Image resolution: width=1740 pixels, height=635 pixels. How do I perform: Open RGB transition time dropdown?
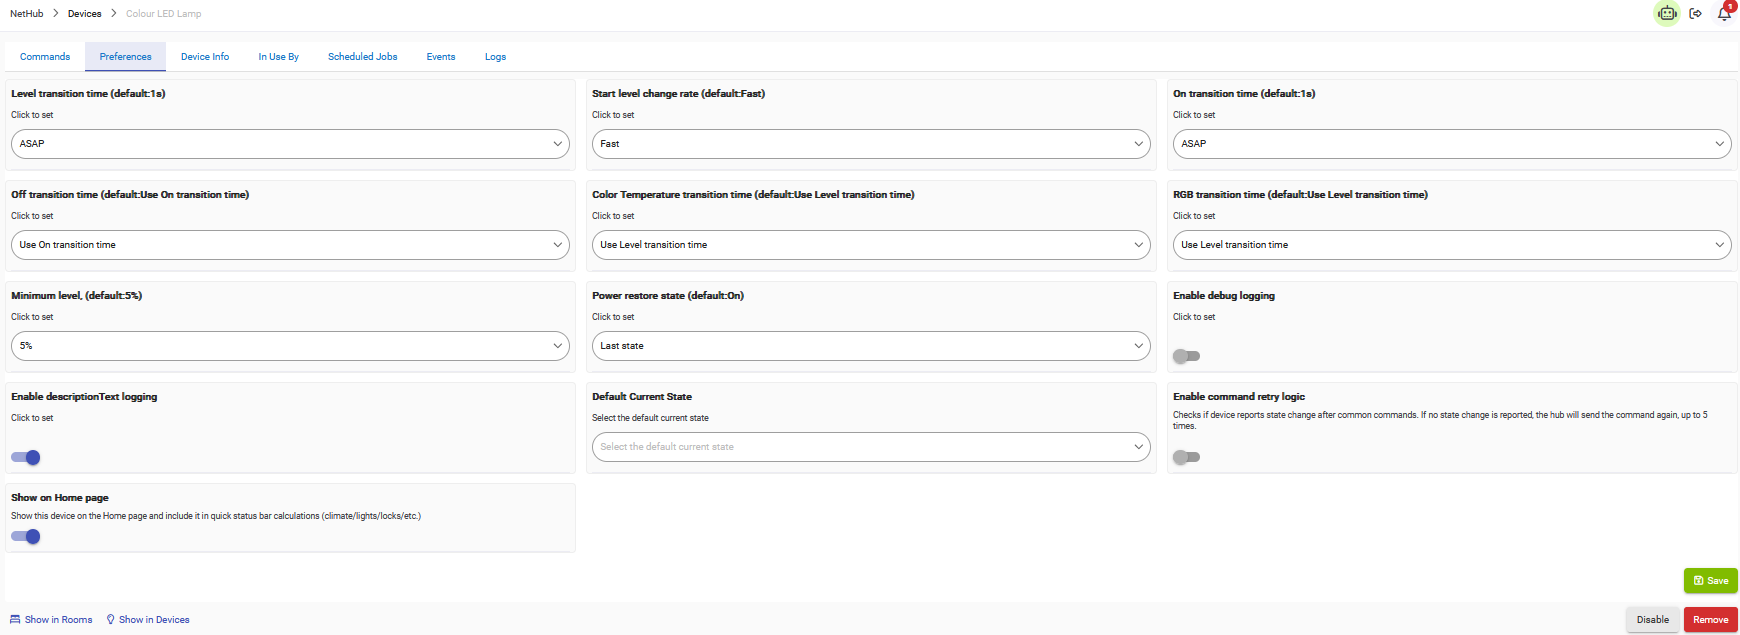[x=1452, y=245]
